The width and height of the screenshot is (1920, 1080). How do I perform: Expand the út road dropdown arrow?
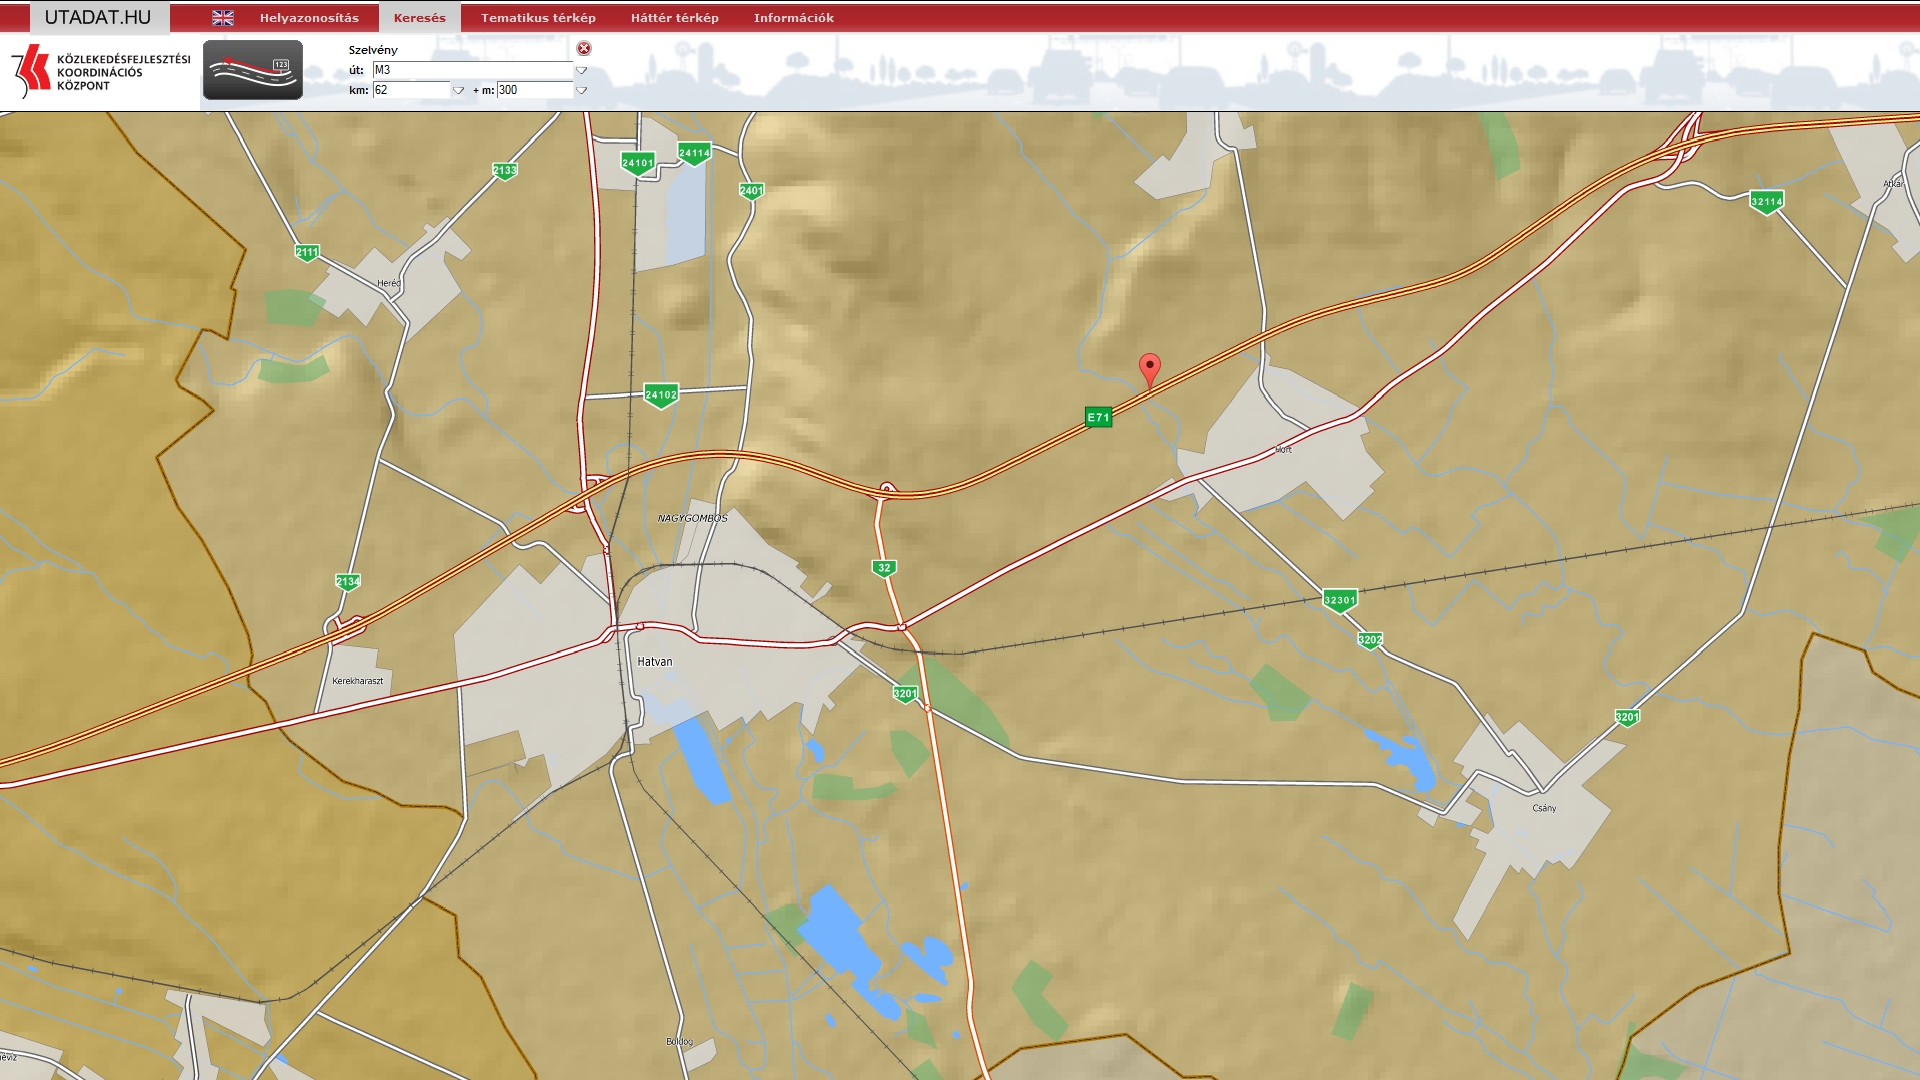point(581,70)
